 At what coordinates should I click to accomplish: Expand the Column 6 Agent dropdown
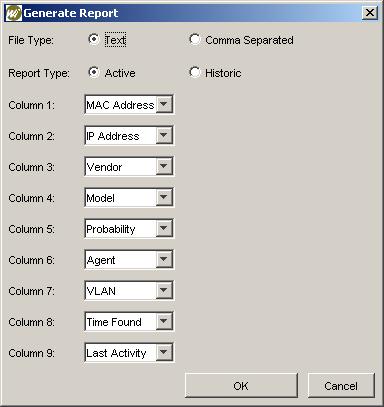[164, 260]
